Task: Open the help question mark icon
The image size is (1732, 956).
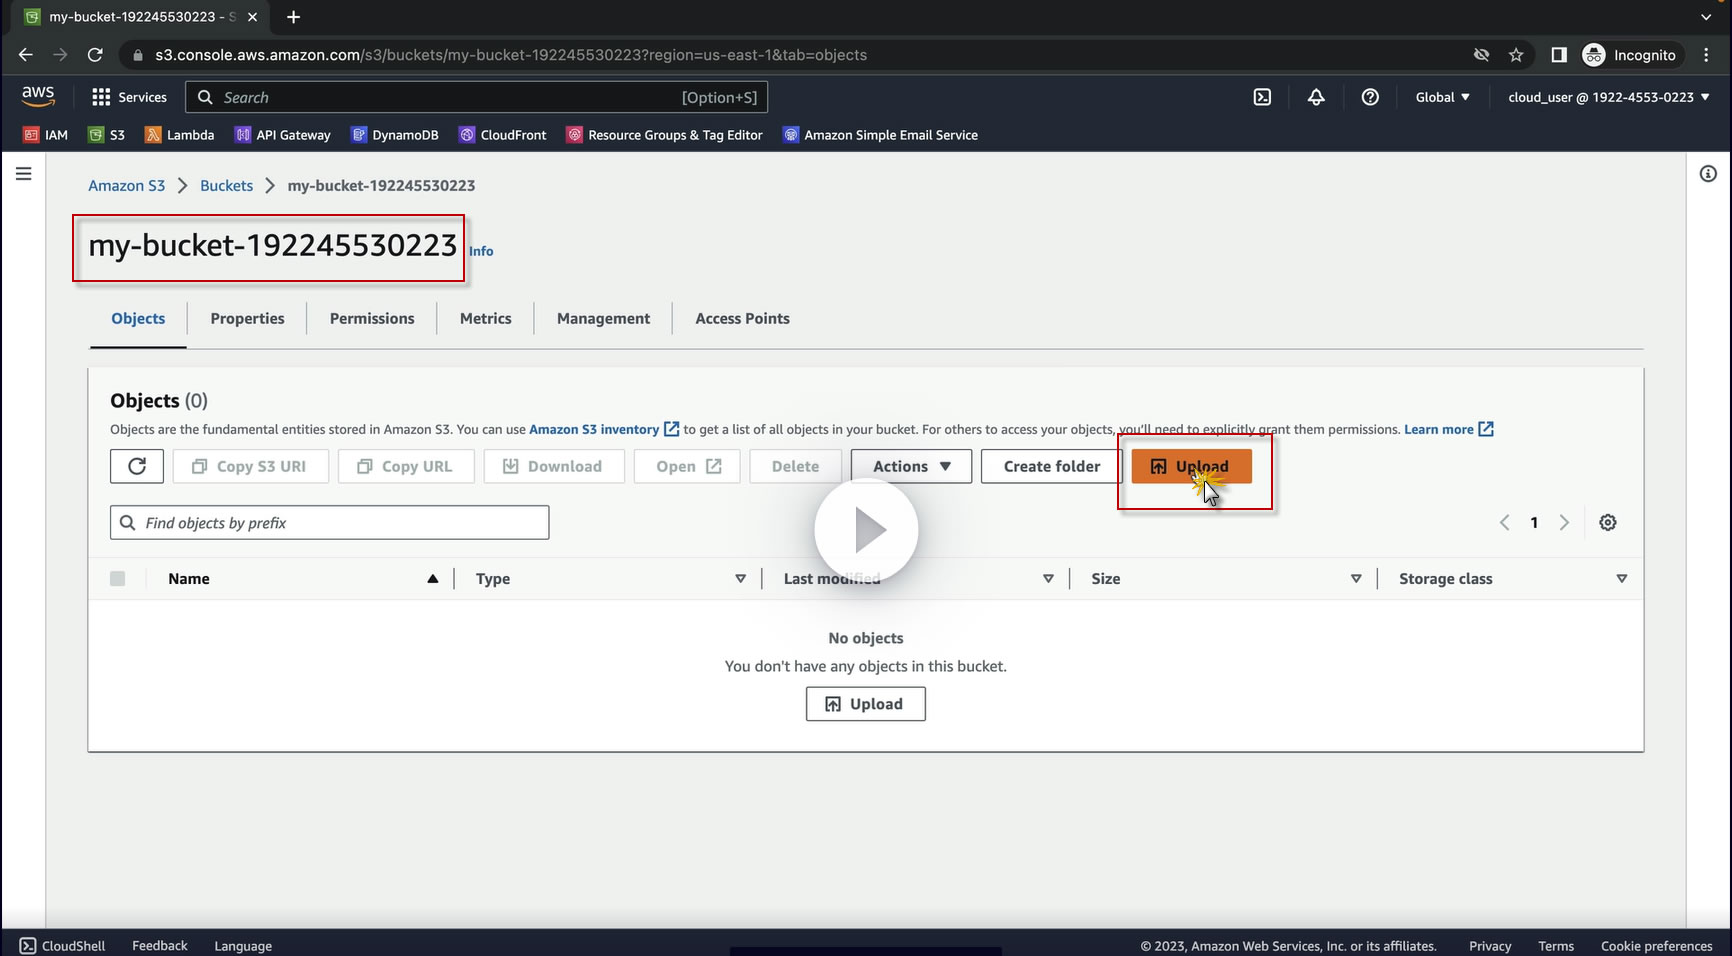Action: (x=1370, y=97)
